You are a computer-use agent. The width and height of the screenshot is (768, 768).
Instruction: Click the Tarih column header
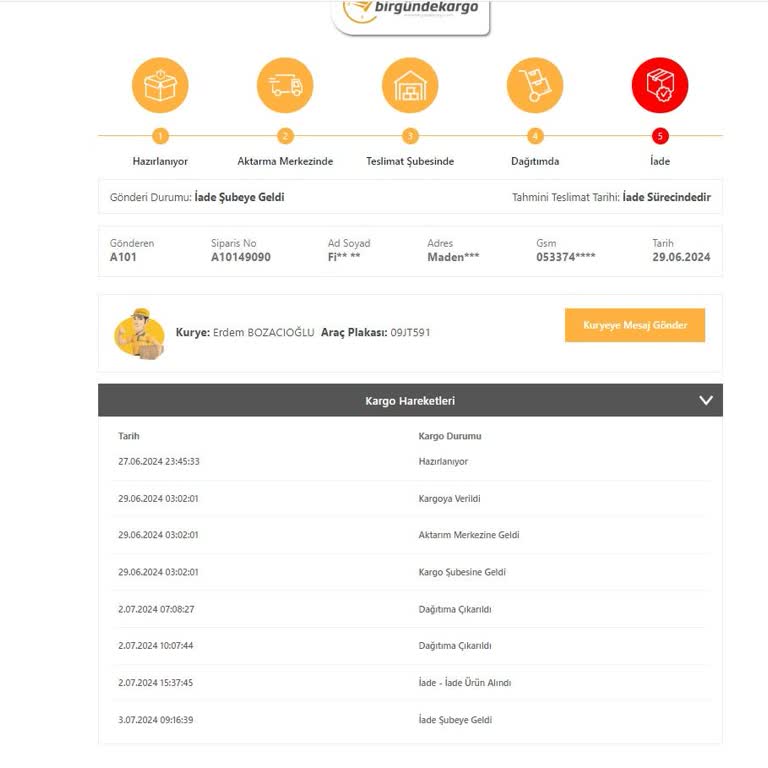(x=129, y=436)
